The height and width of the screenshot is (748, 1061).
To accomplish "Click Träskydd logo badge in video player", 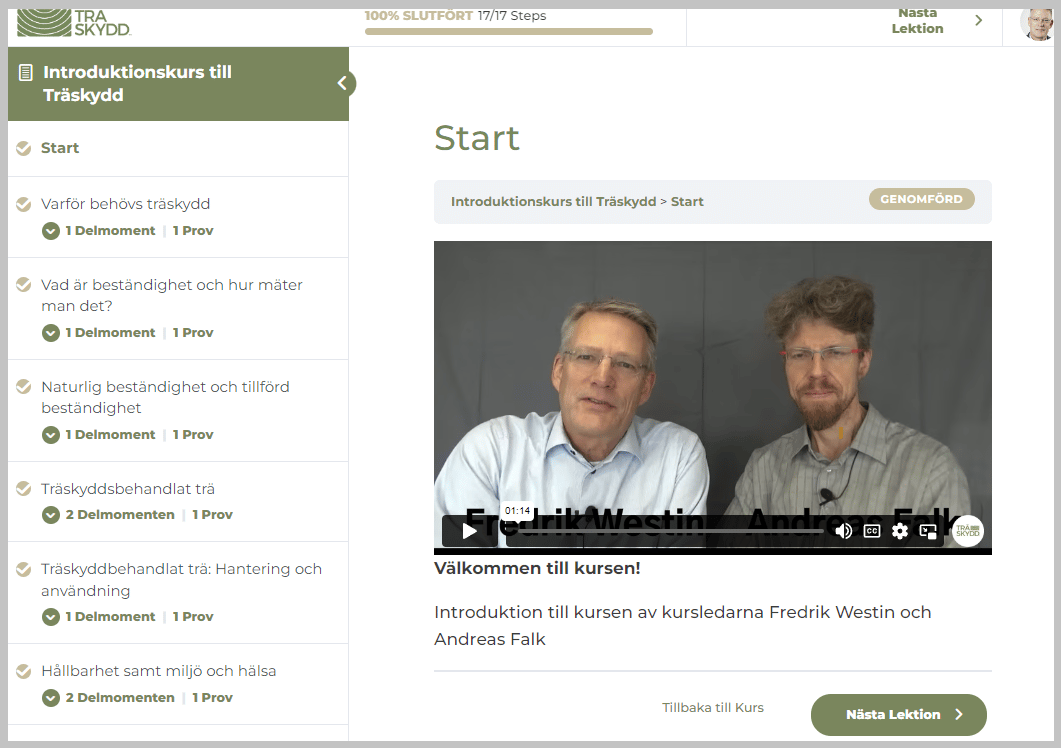I will (967, 531).
